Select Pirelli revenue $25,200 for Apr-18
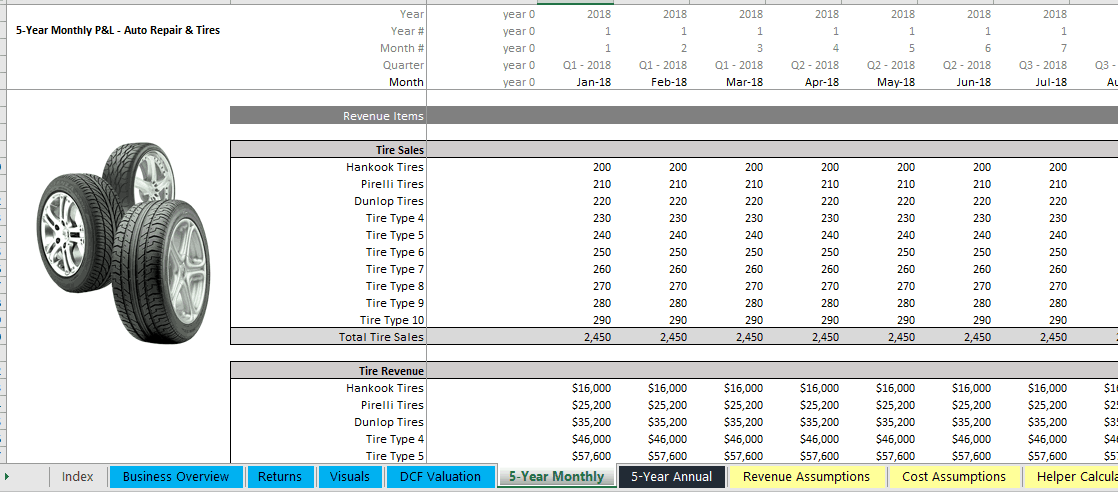 pos(819,405)
